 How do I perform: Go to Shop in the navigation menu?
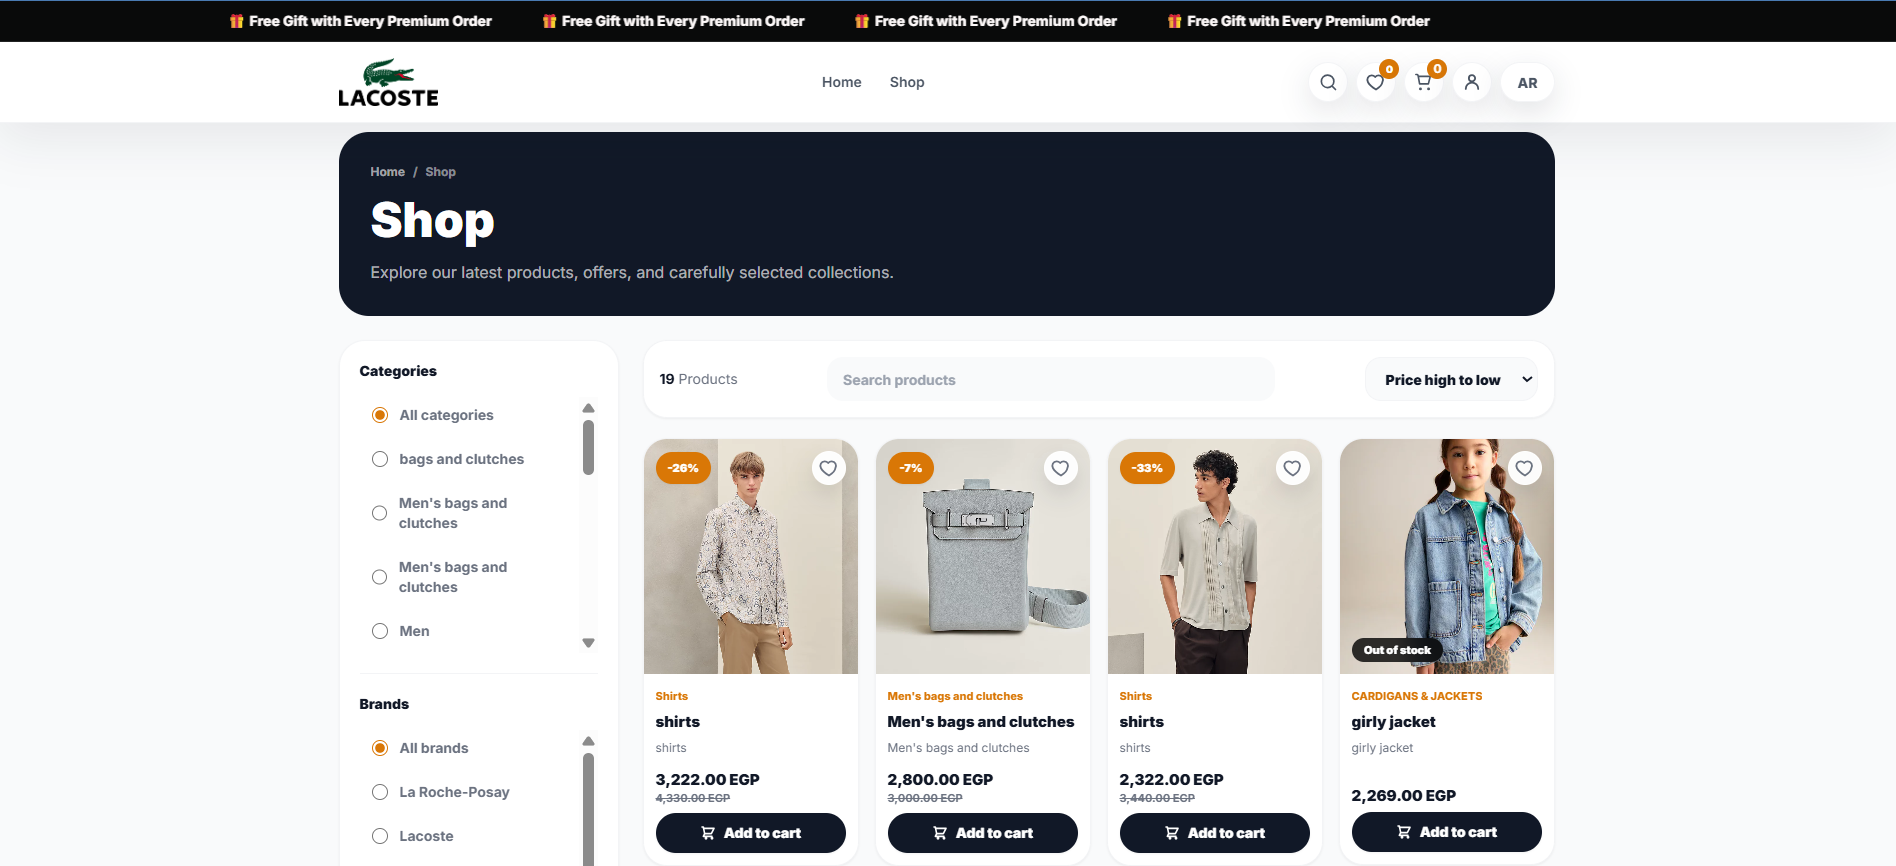[x=907, y=82]
